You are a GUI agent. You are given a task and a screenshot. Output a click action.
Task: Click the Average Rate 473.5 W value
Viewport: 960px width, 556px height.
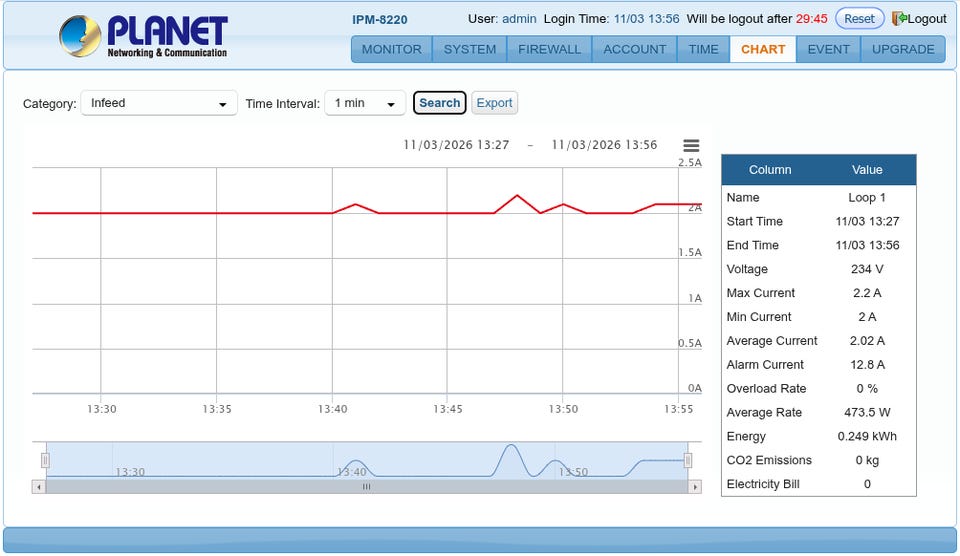tap(867, 413)
